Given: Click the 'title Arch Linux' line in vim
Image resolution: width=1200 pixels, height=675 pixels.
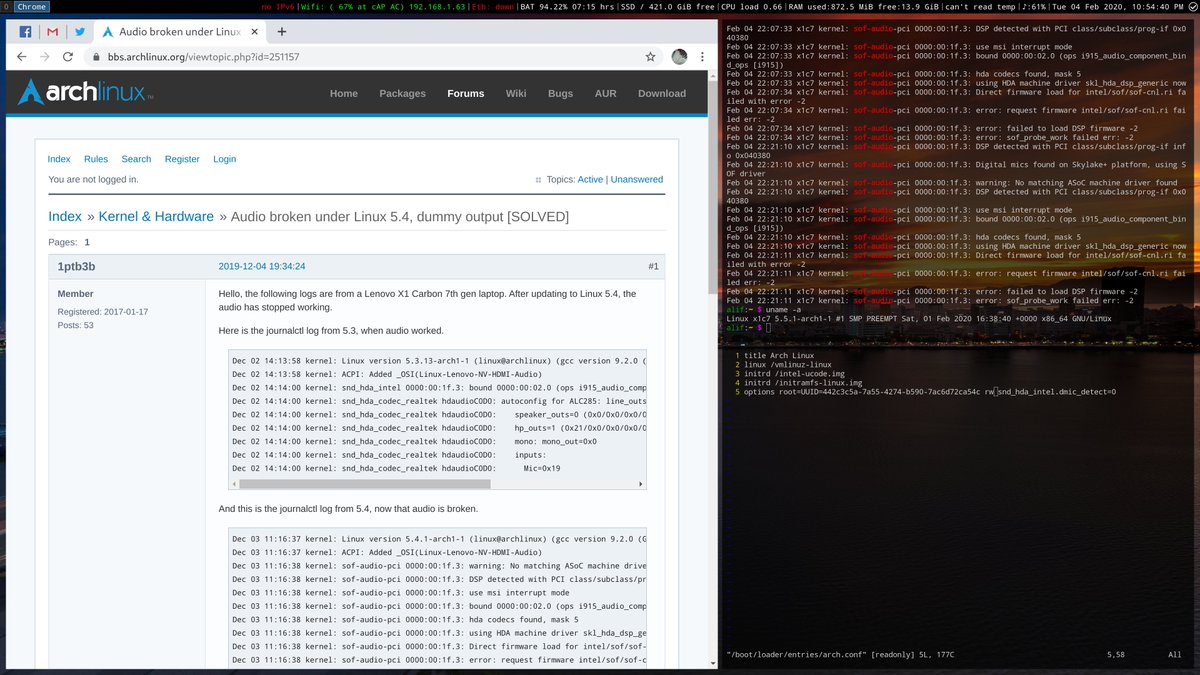Looking at the screenshot, I should pos(779,356).
